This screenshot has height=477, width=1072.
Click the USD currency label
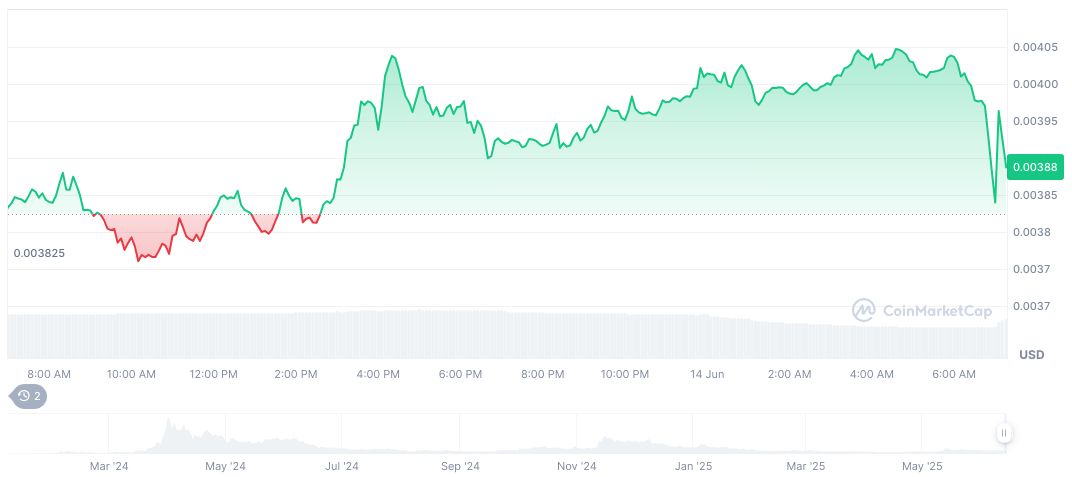click(x=1031, y=355)
